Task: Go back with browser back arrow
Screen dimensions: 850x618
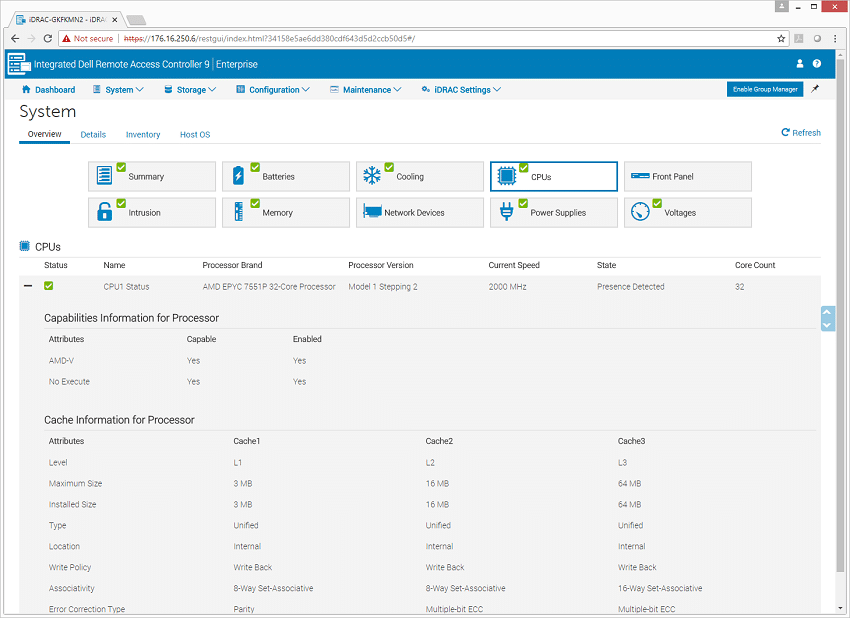Action: [x=15, y=38]
